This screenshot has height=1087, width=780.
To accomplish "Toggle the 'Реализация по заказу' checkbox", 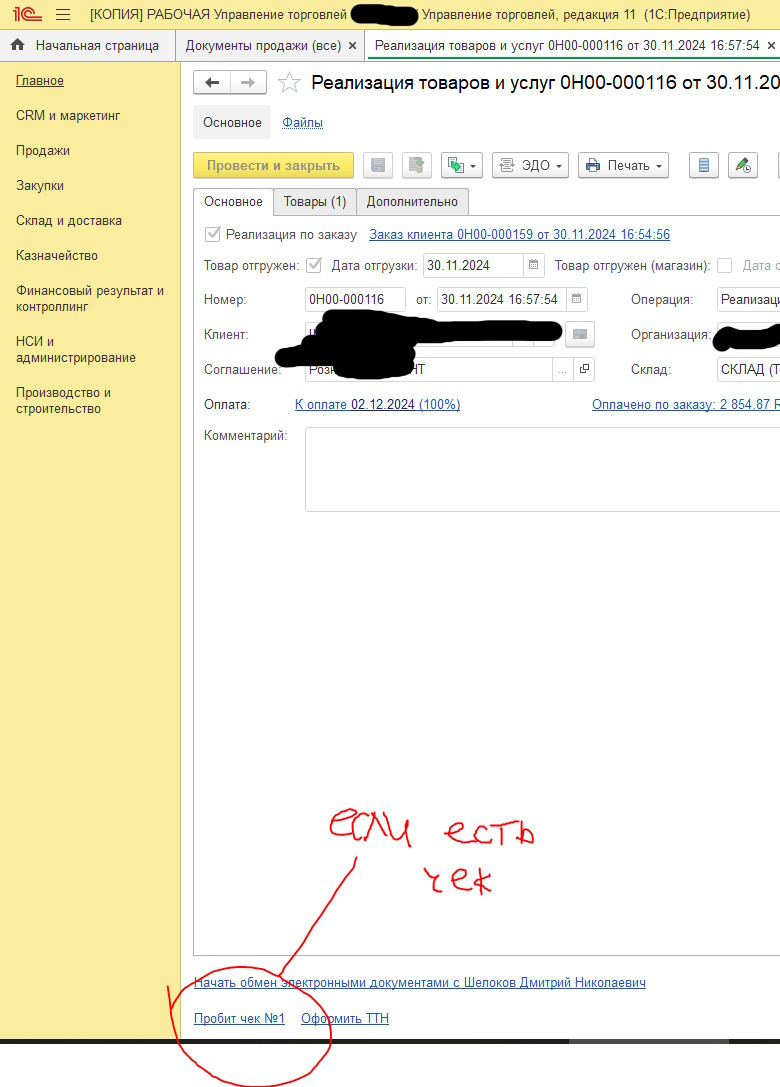I will click(x=212, y=234).
